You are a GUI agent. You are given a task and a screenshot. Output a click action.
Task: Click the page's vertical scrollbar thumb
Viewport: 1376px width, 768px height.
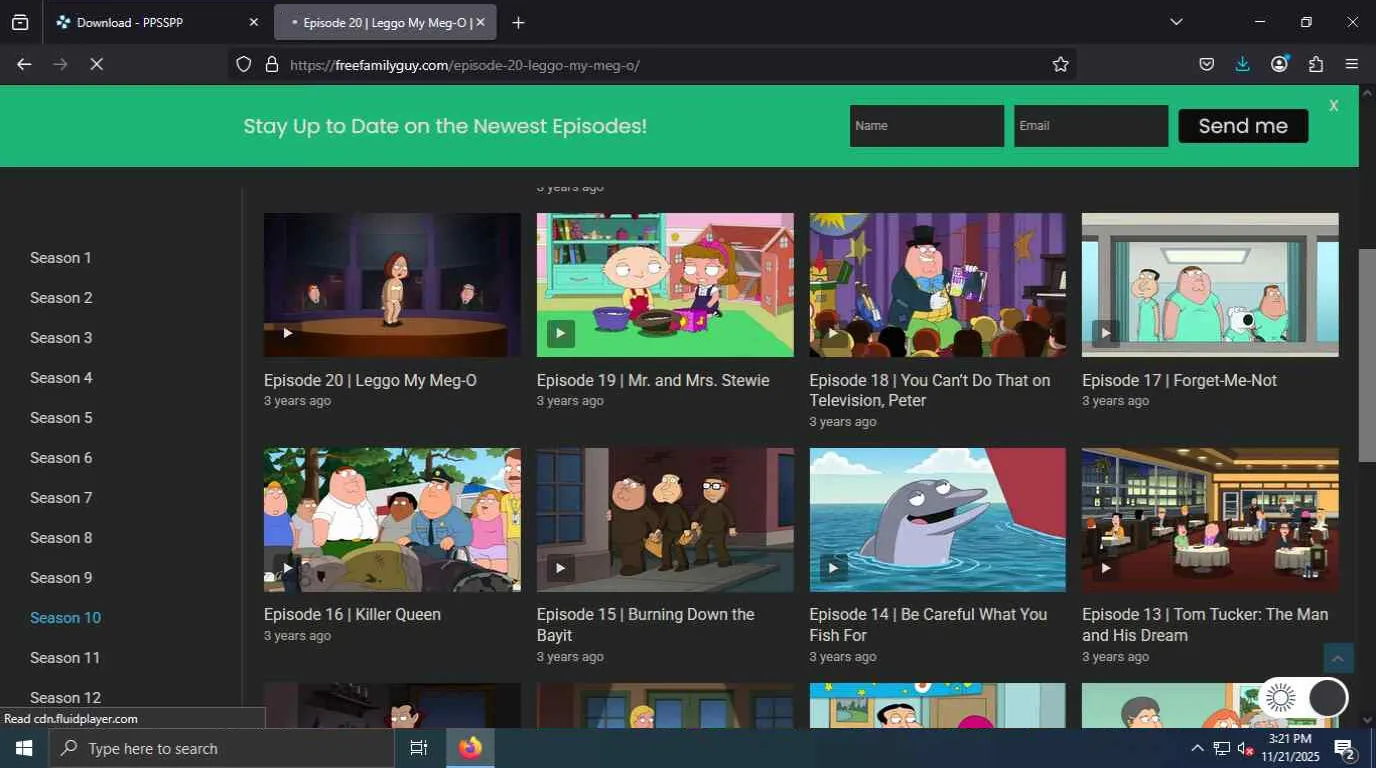[x=1366, y=355]
